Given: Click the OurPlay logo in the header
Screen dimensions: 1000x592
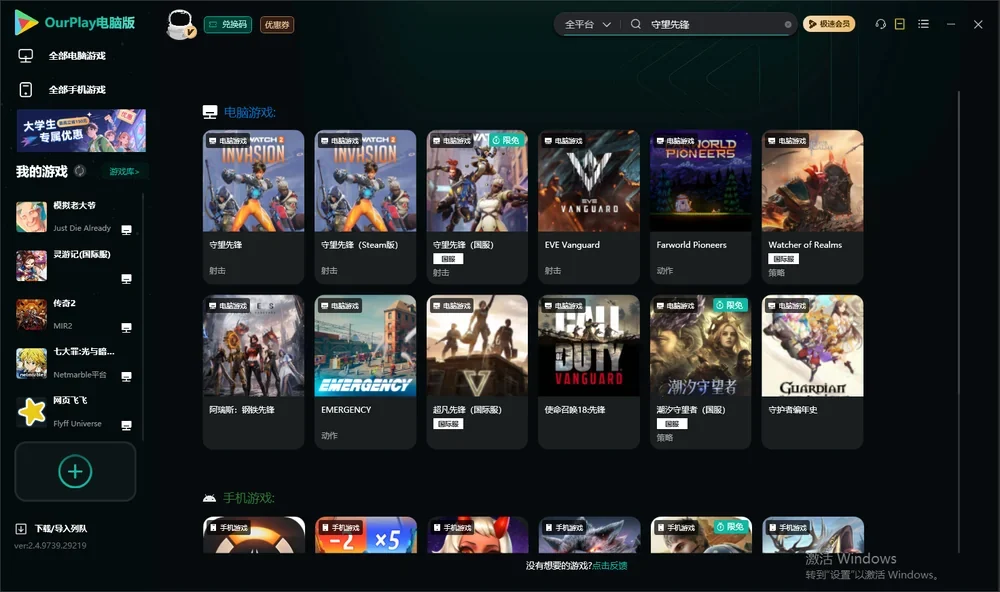Looking at the screenshot, I should pyautogui.click(x=75, y=23).
